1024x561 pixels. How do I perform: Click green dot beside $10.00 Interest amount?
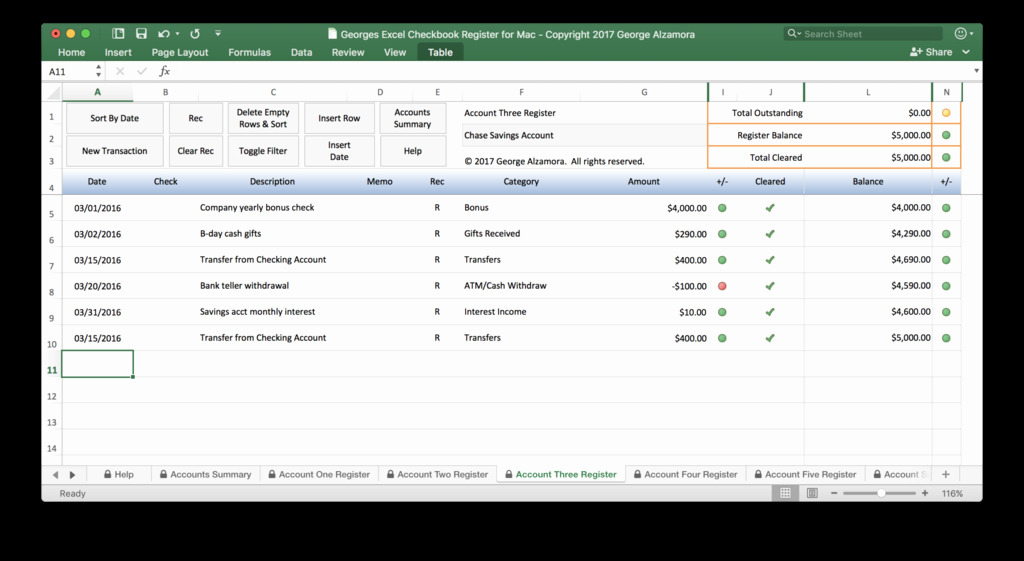tap(722, 312)
